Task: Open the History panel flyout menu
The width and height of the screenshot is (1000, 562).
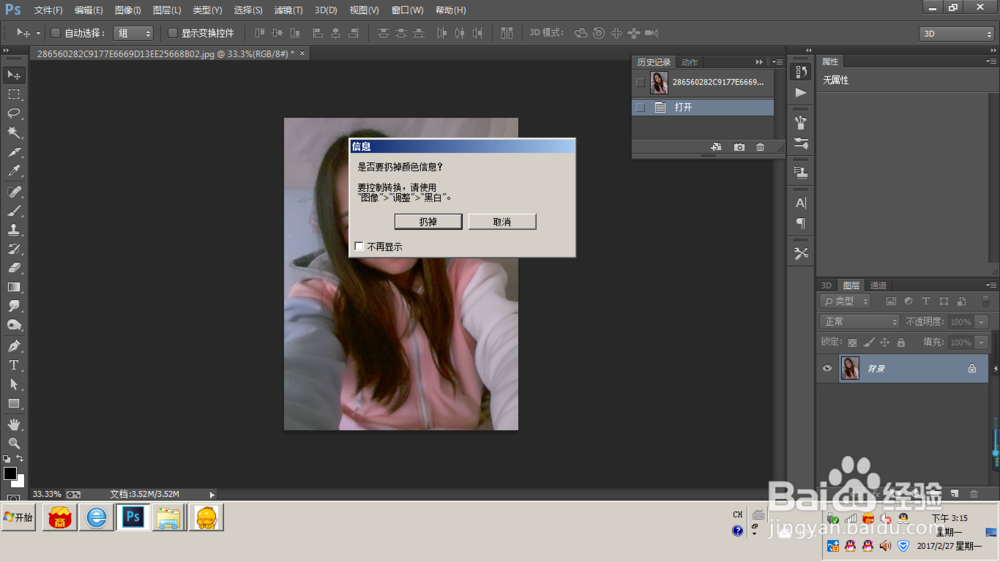Action: point(777,62)
